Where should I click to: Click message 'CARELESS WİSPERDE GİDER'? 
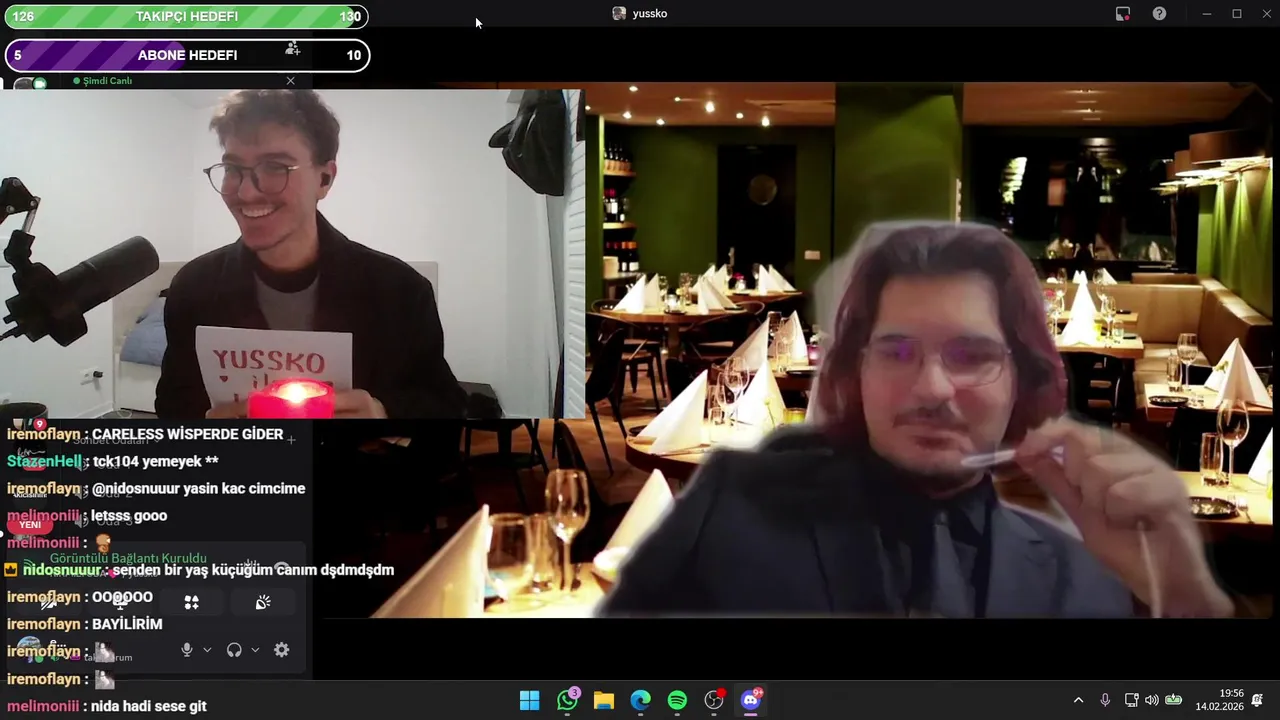(x=188, y=434)
